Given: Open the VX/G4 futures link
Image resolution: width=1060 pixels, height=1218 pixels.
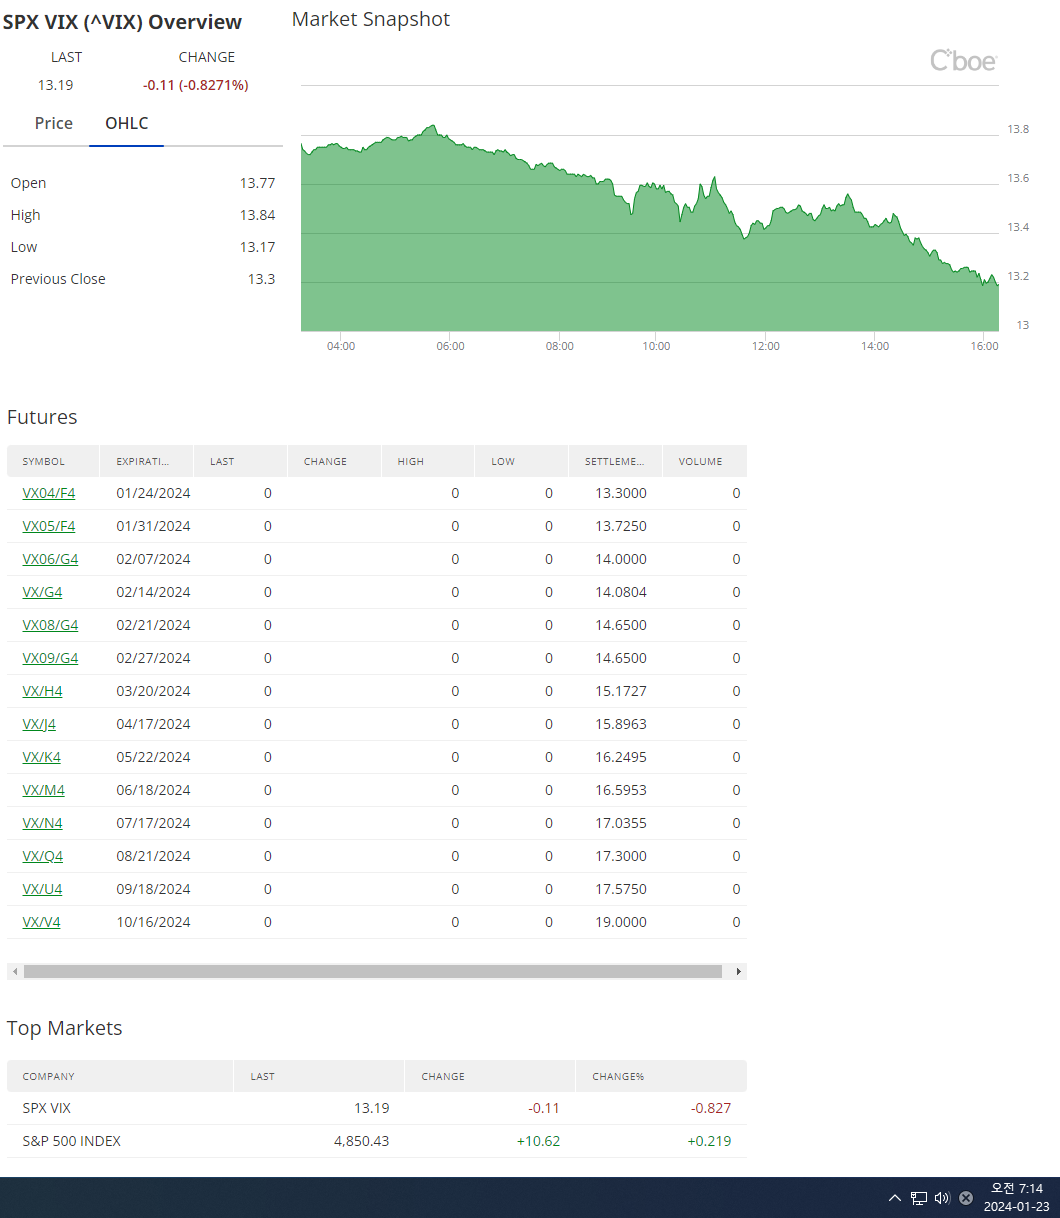Looking at the screenshot, I should (x=42, y=592).
